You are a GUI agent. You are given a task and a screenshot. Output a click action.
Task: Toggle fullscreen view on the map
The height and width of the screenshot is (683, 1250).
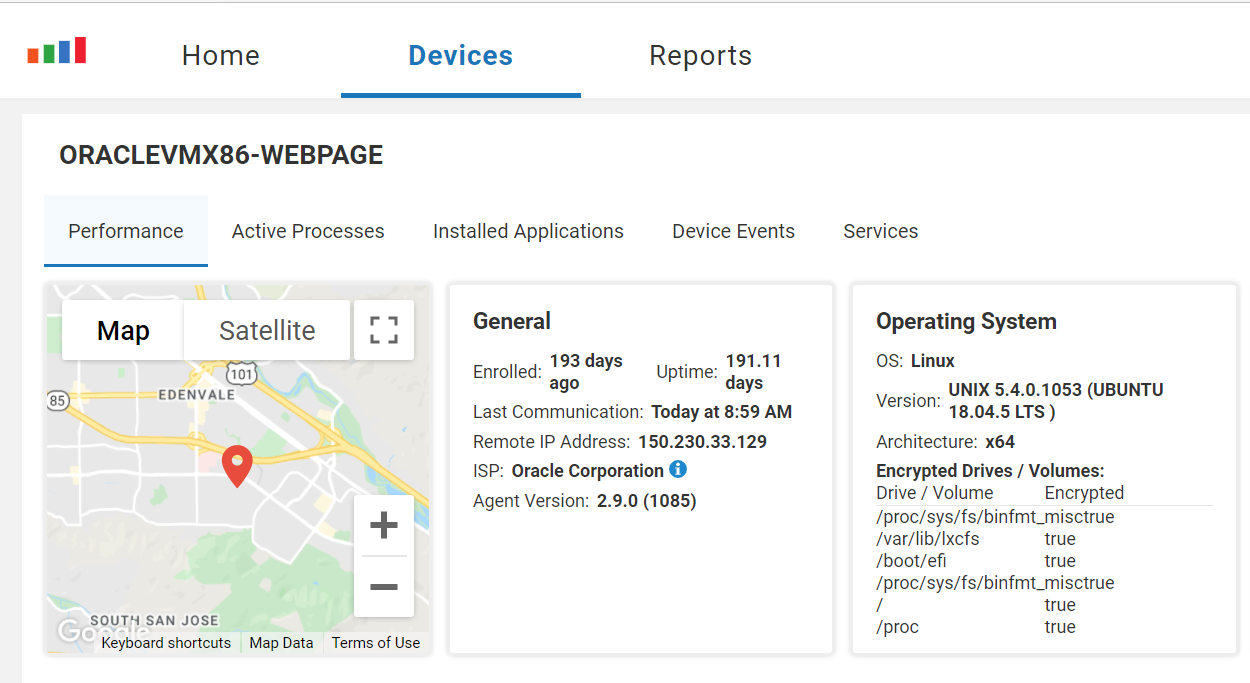click(384, 330)
